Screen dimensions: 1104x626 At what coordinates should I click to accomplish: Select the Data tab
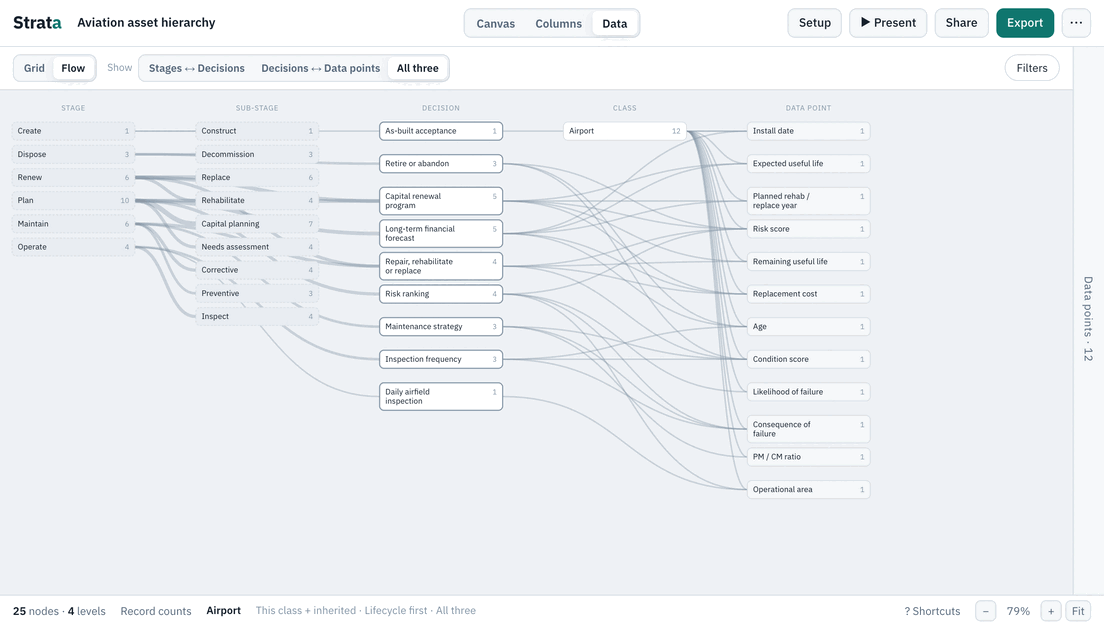[615, 23]
